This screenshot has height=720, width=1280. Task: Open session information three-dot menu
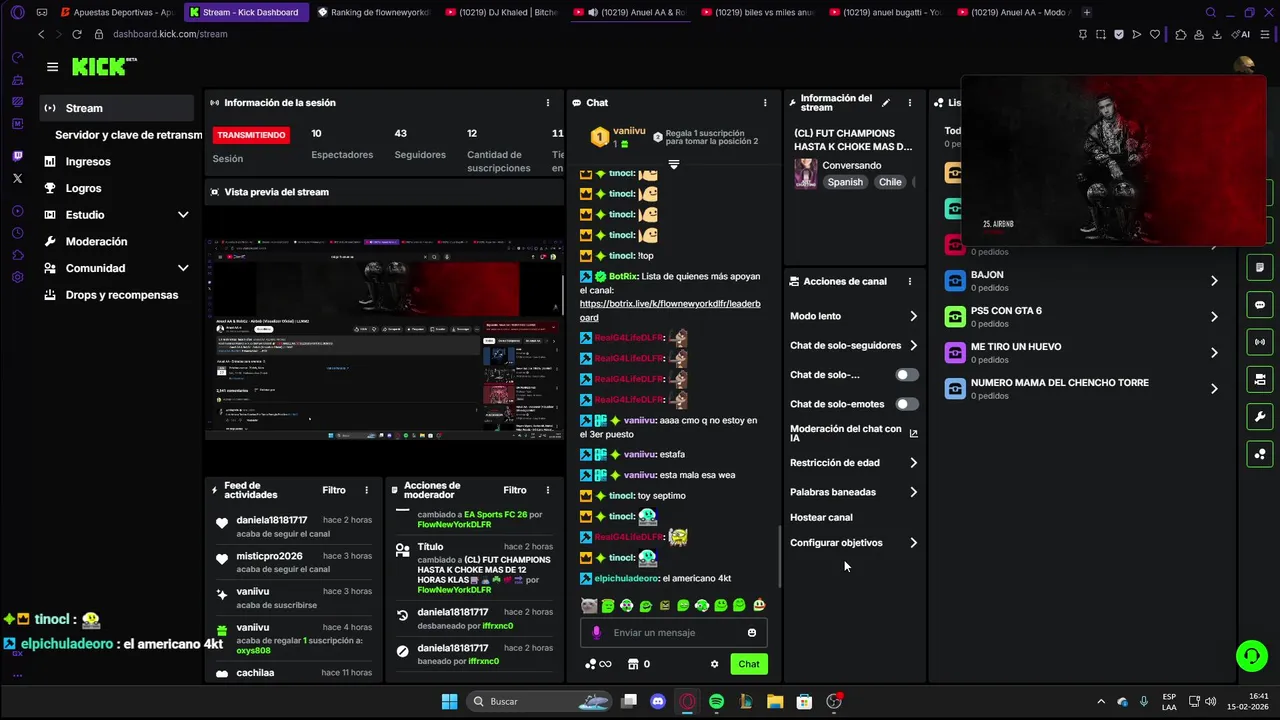[547, 102]
